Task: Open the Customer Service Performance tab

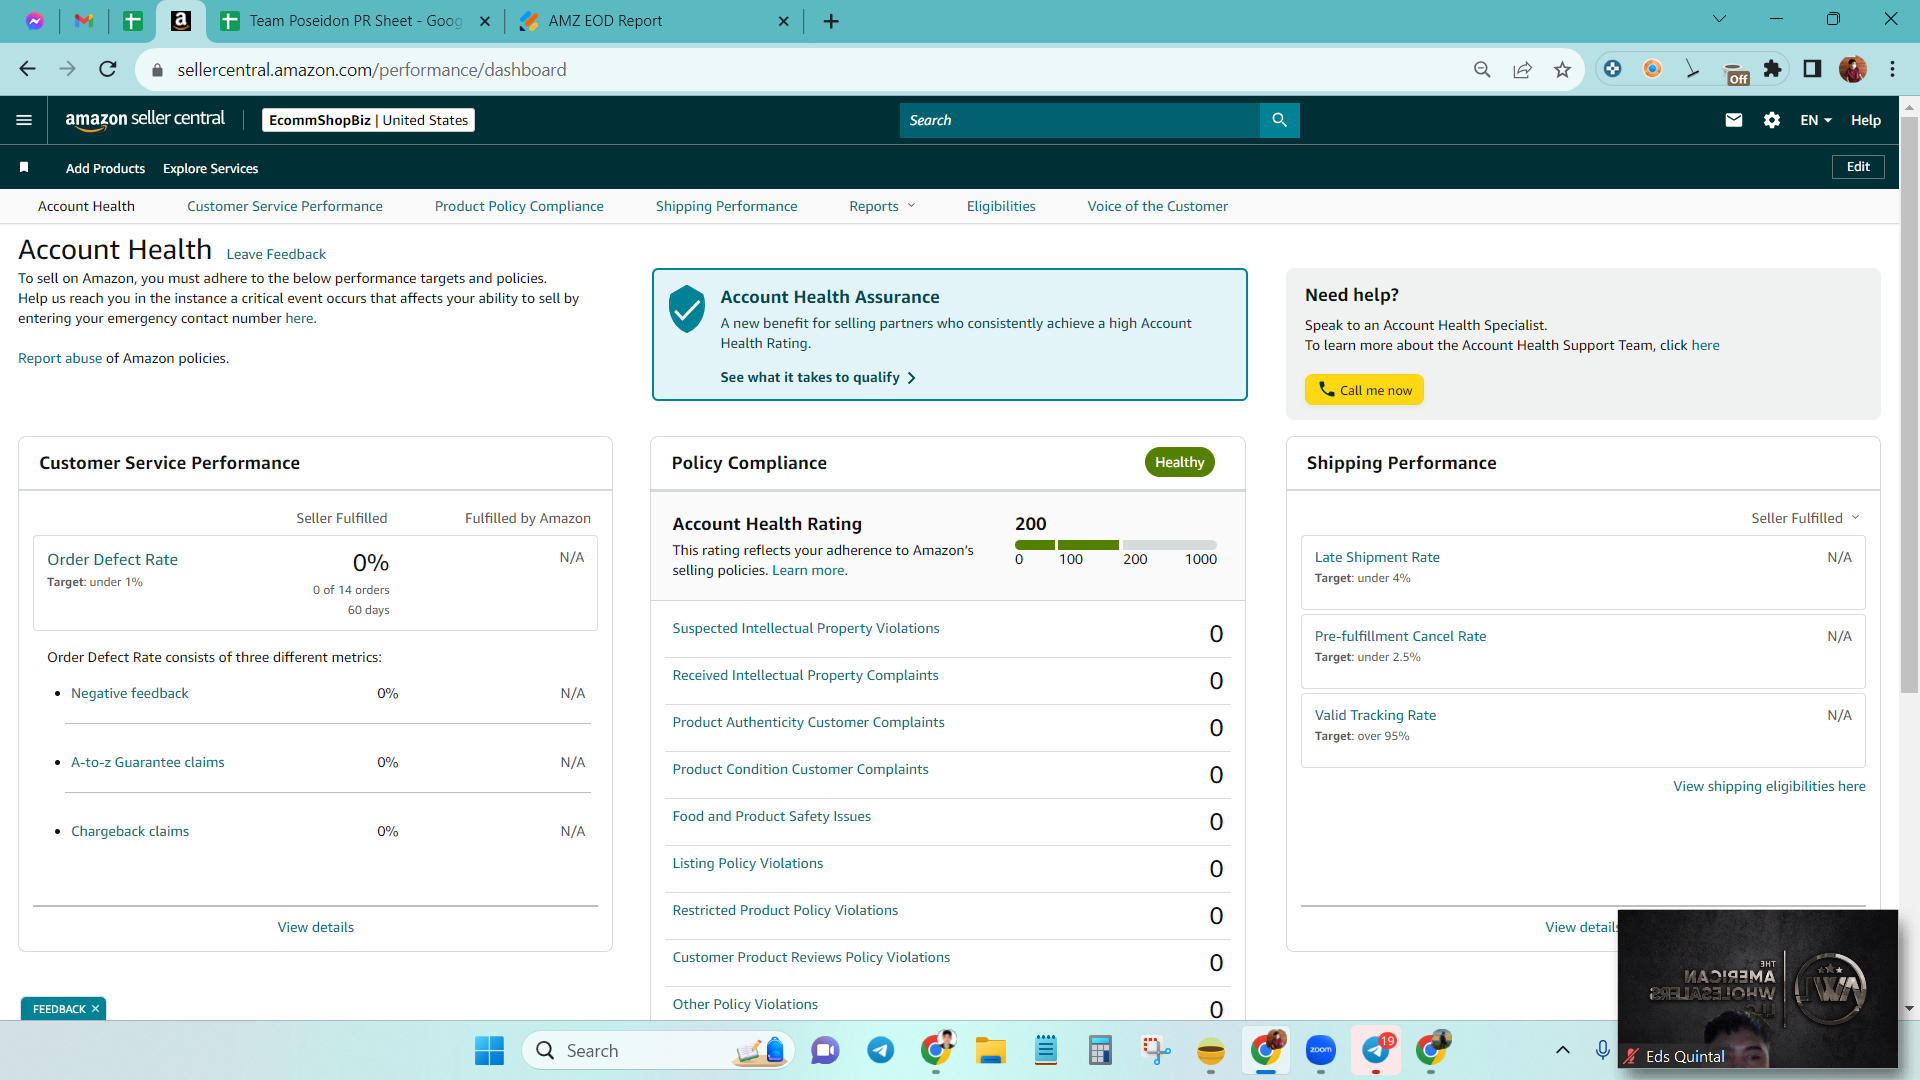Action: tap(285, 206)
